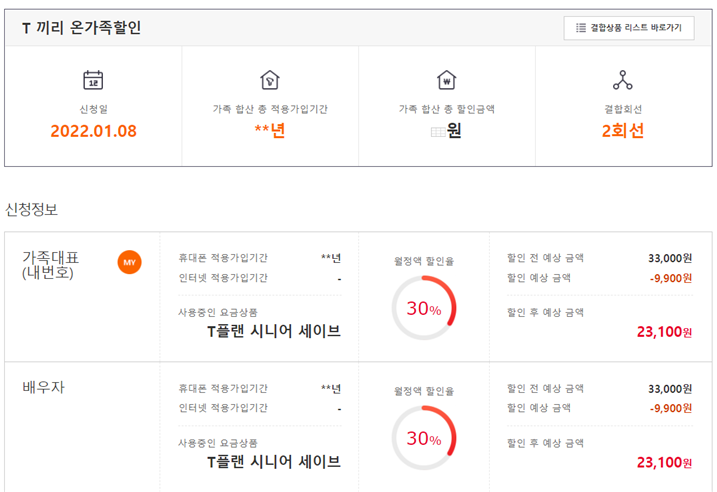The height and width of the screenshot is (492, 717).
Task: Click the T 끼리 온가족할인 heading
Action: 81,28
